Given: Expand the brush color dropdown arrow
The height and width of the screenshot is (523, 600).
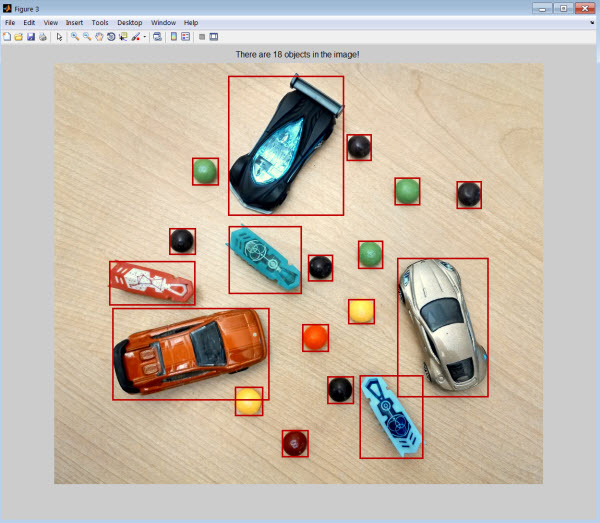Looking at the screenshot, I should pyautogui.click(x=145, y=37).
